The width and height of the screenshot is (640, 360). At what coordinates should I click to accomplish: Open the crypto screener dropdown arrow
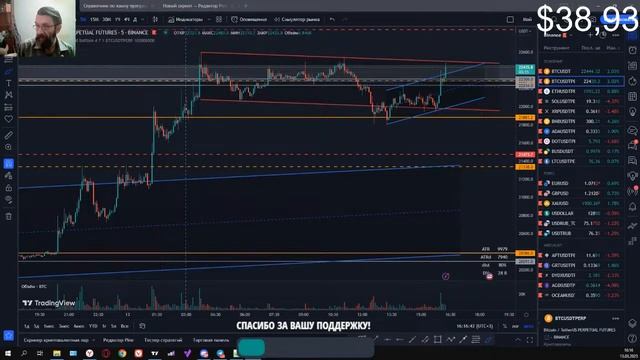93,340
